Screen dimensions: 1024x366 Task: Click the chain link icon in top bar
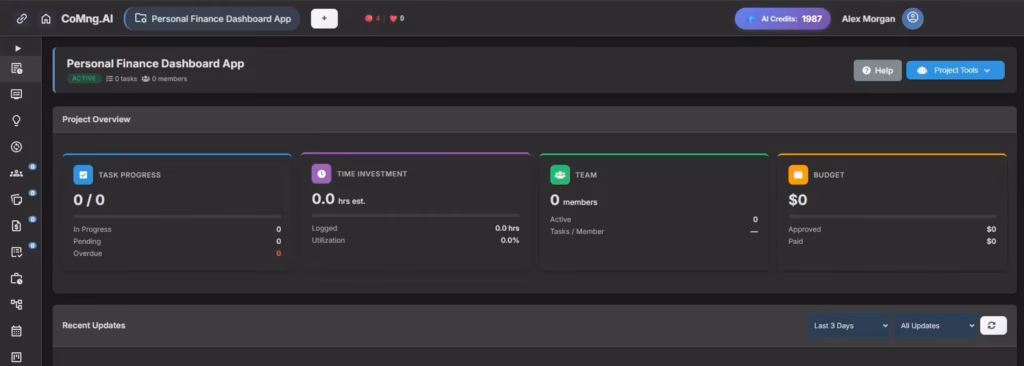(x=22, y=19)
